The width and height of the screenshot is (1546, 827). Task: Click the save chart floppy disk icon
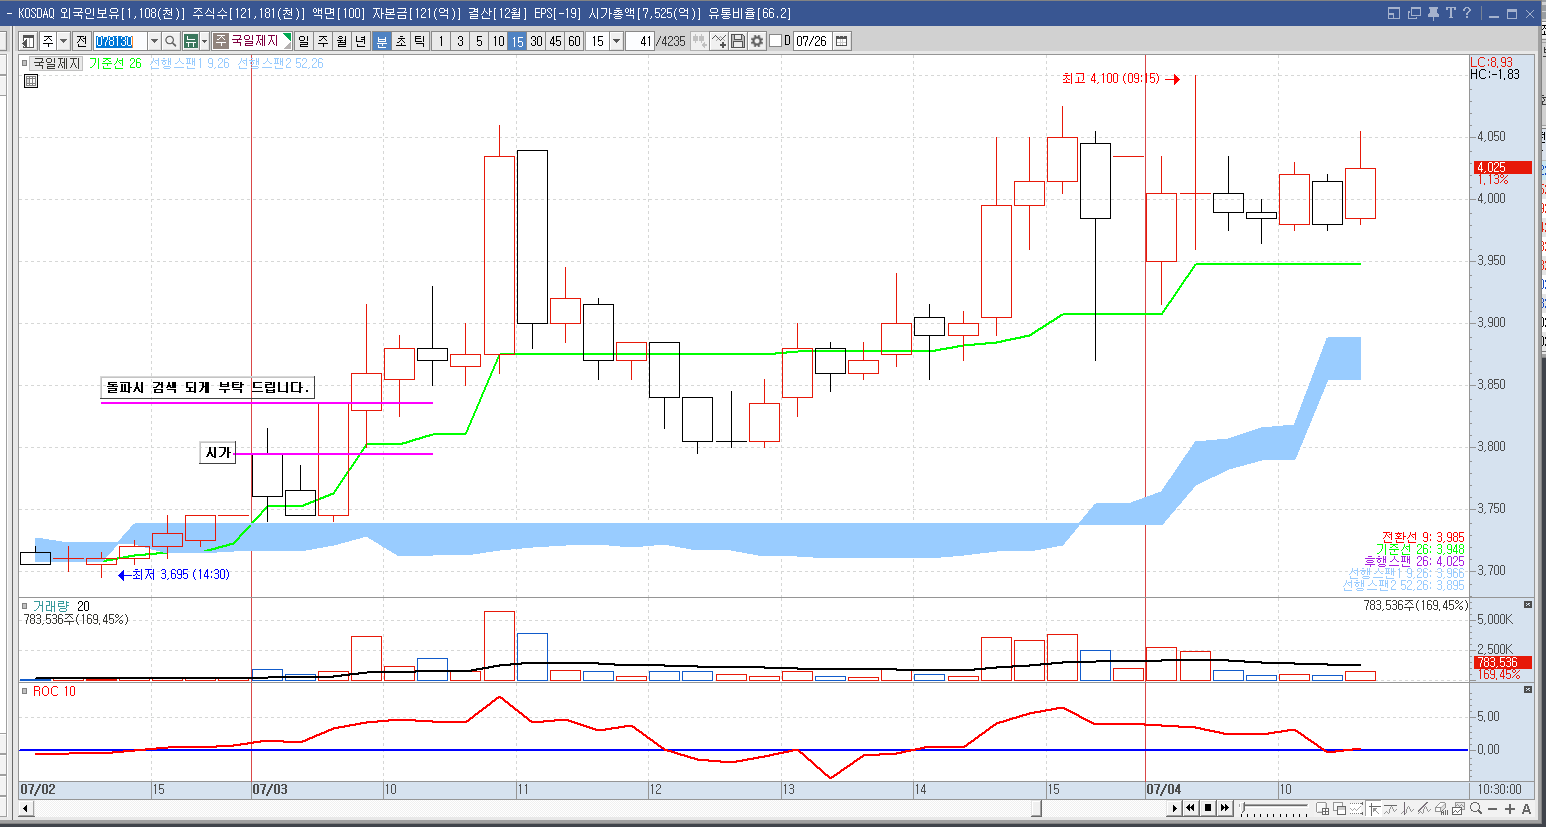tap(738, 41)
